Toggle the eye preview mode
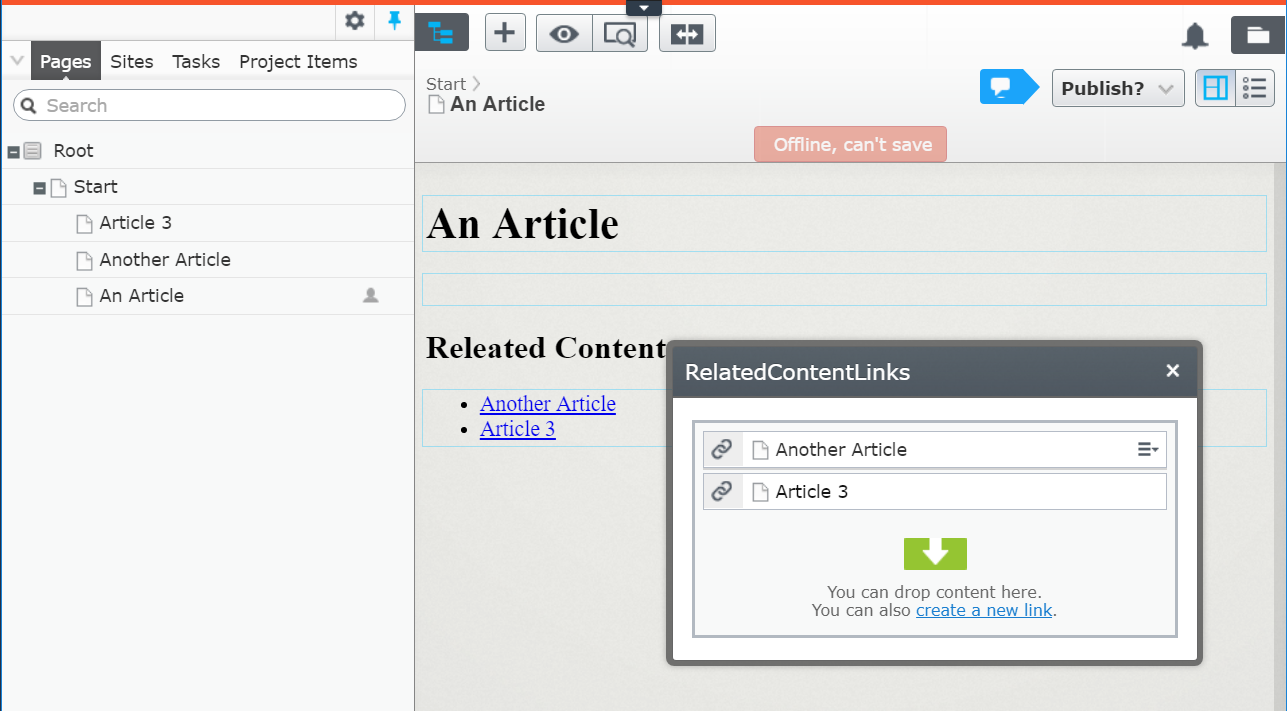This screenshot has width=1287, height=711. pyautogui.click(x=564, y=33)
